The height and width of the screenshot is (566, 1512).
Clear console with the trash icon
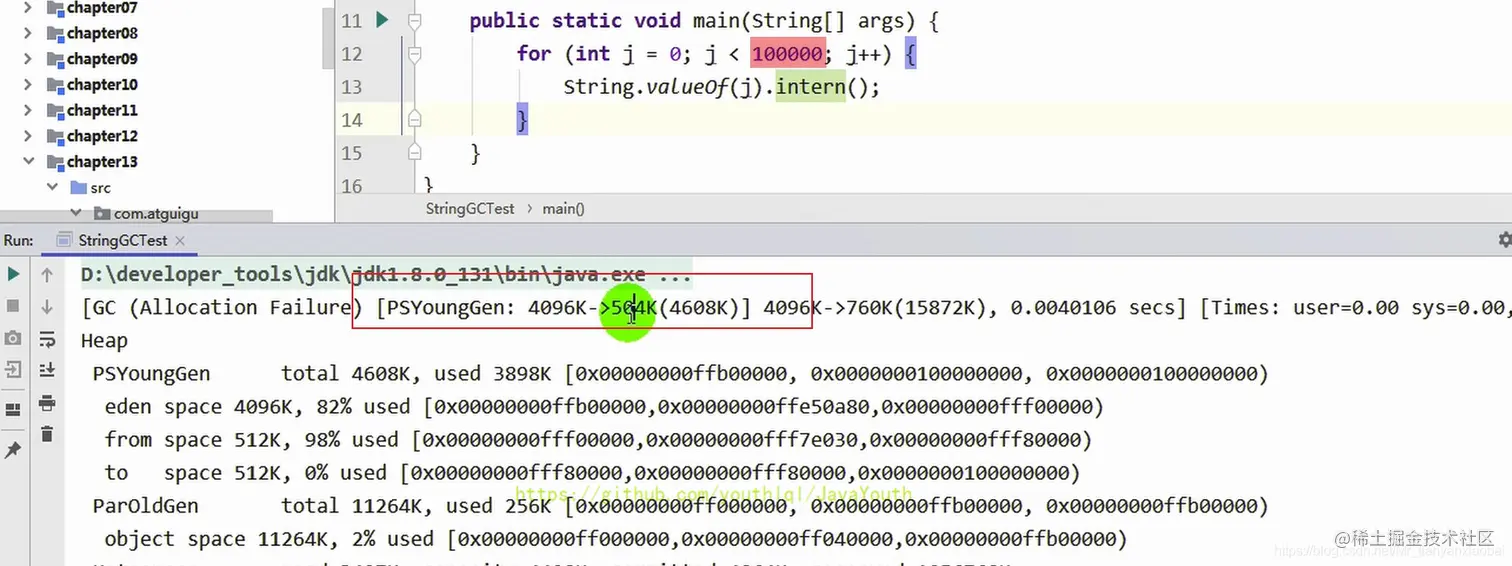(x=47, y=434)
